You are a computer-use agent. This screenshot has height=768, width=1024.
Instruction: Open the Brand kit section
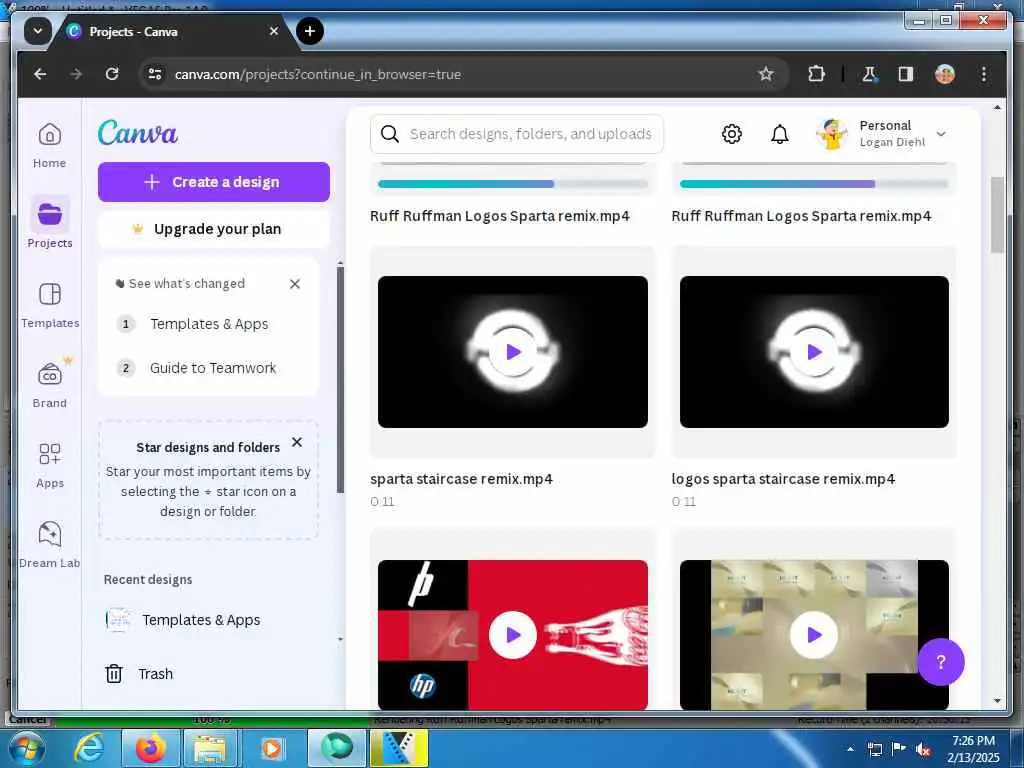(x=50, y=385)
